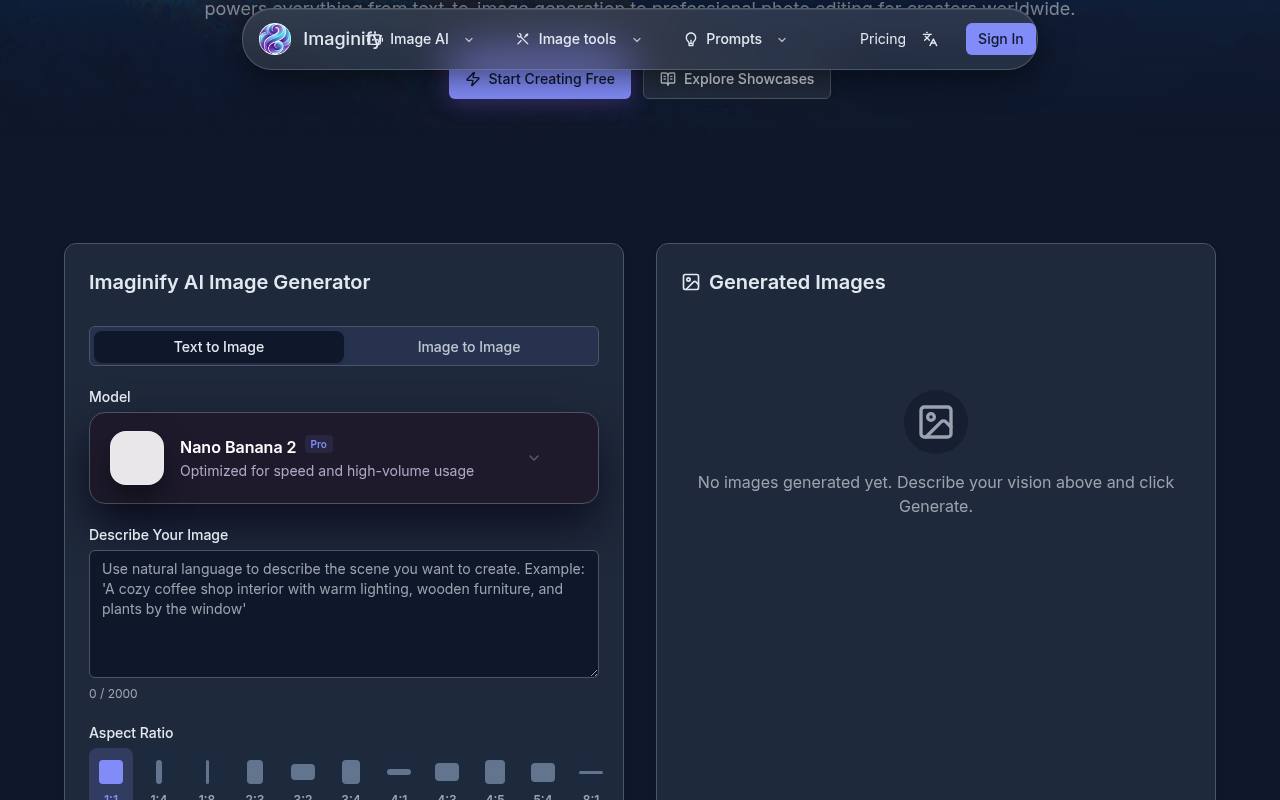Expand the Prompts chevron
Viewport: 1280px width, 800px height.
click(x=781, y=40)
